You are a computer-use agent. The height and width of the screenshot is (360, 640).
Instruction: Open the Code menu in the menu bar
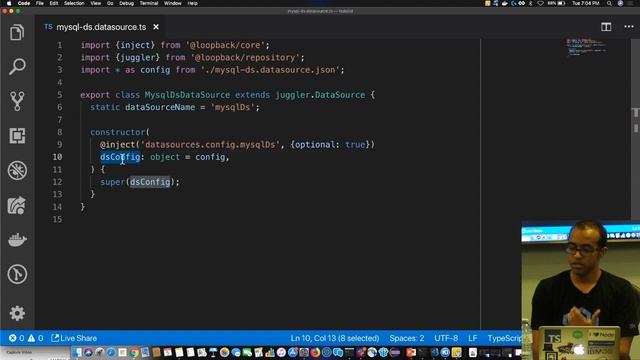coord(24,3)
